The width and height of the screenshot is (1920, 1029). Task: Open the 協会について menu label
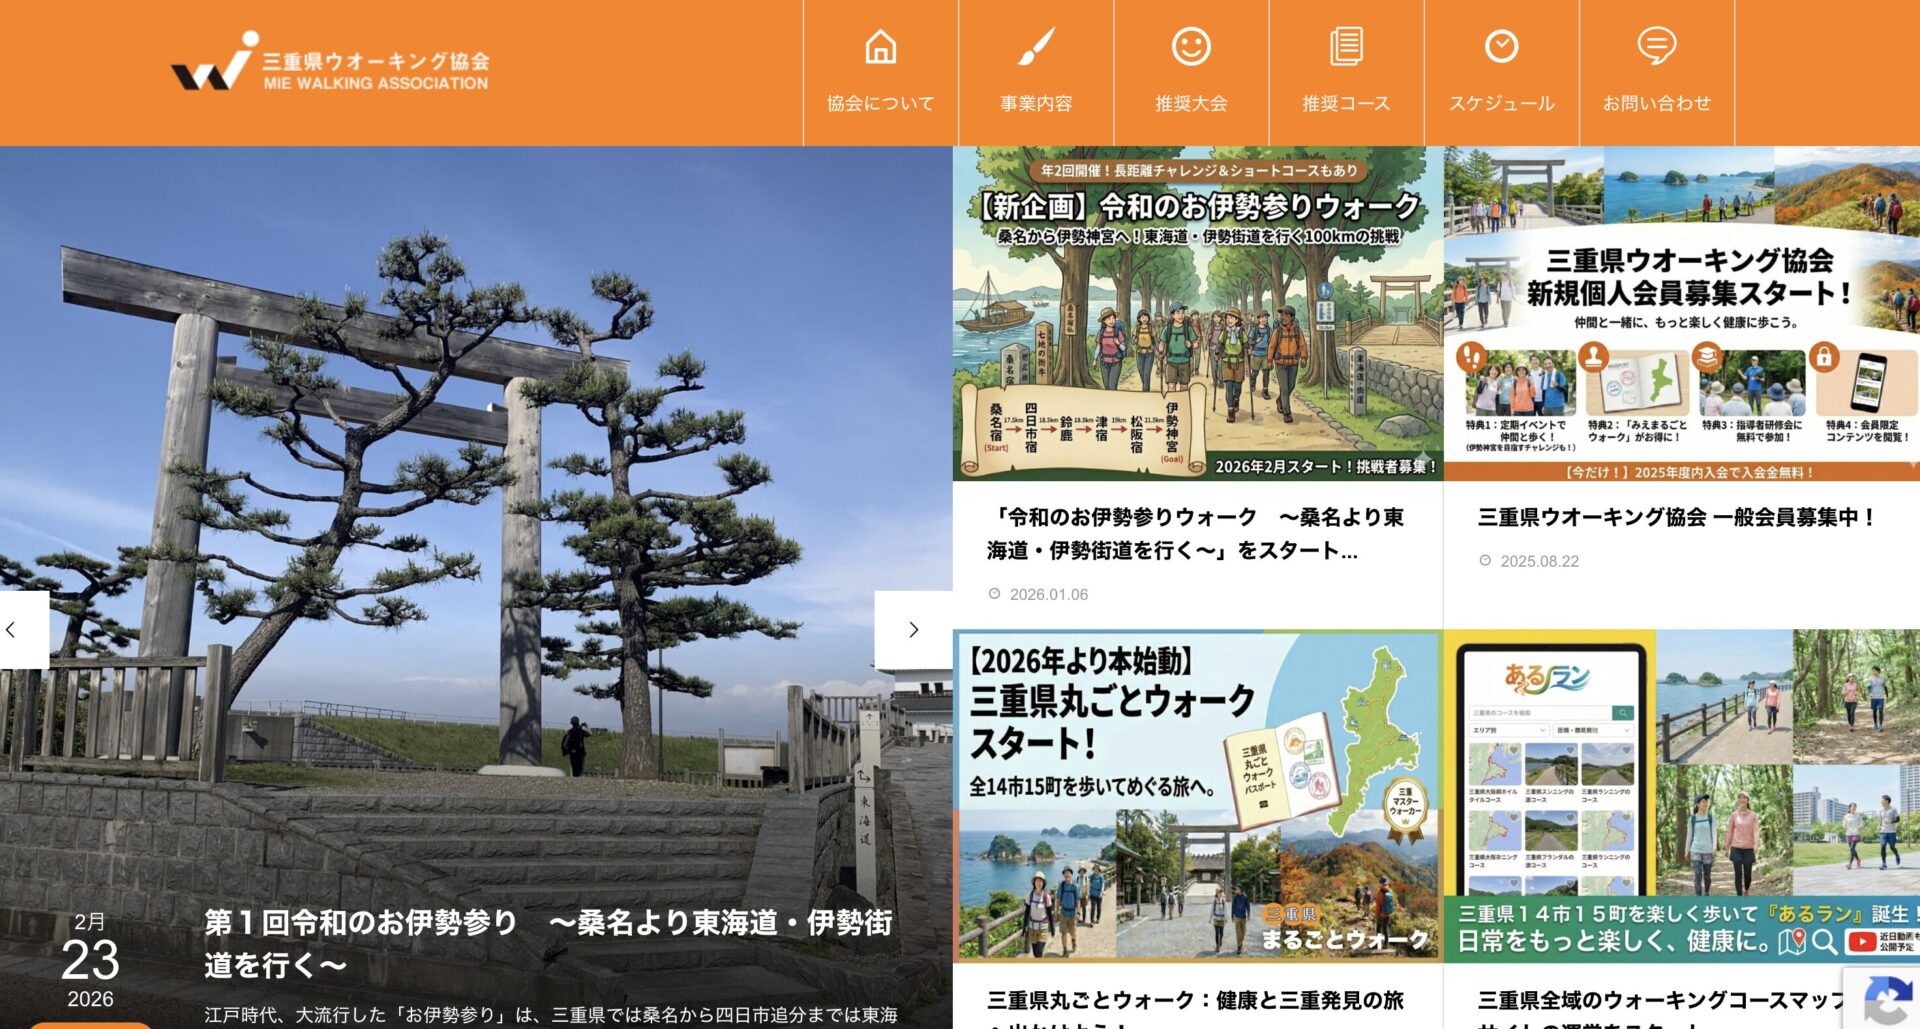click(x=880, y=103)
